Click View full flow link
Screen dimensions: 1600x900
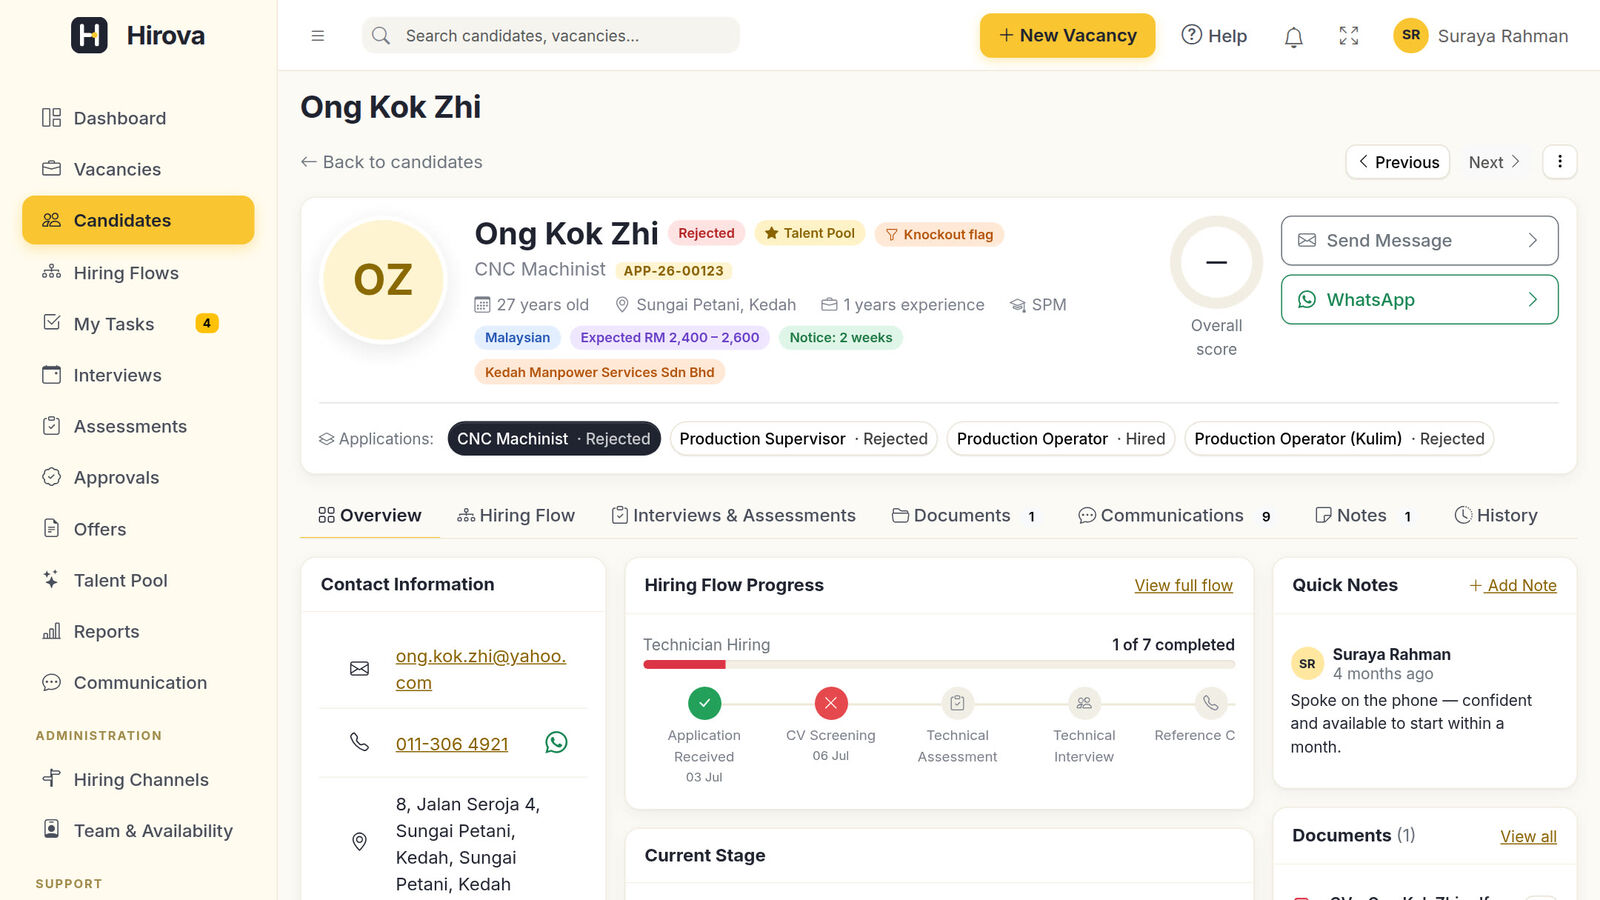pyautogui.click(x=1183, y=585)
